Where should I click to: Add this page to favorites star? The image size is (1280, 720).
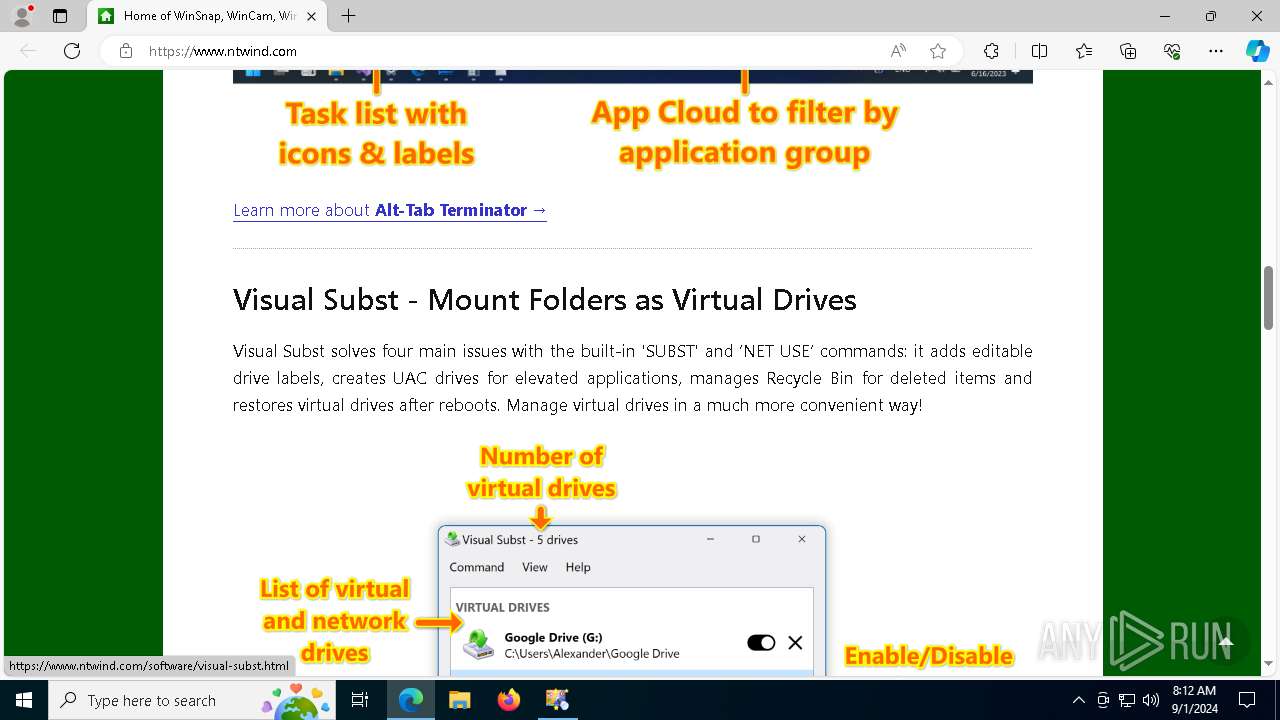938,51
